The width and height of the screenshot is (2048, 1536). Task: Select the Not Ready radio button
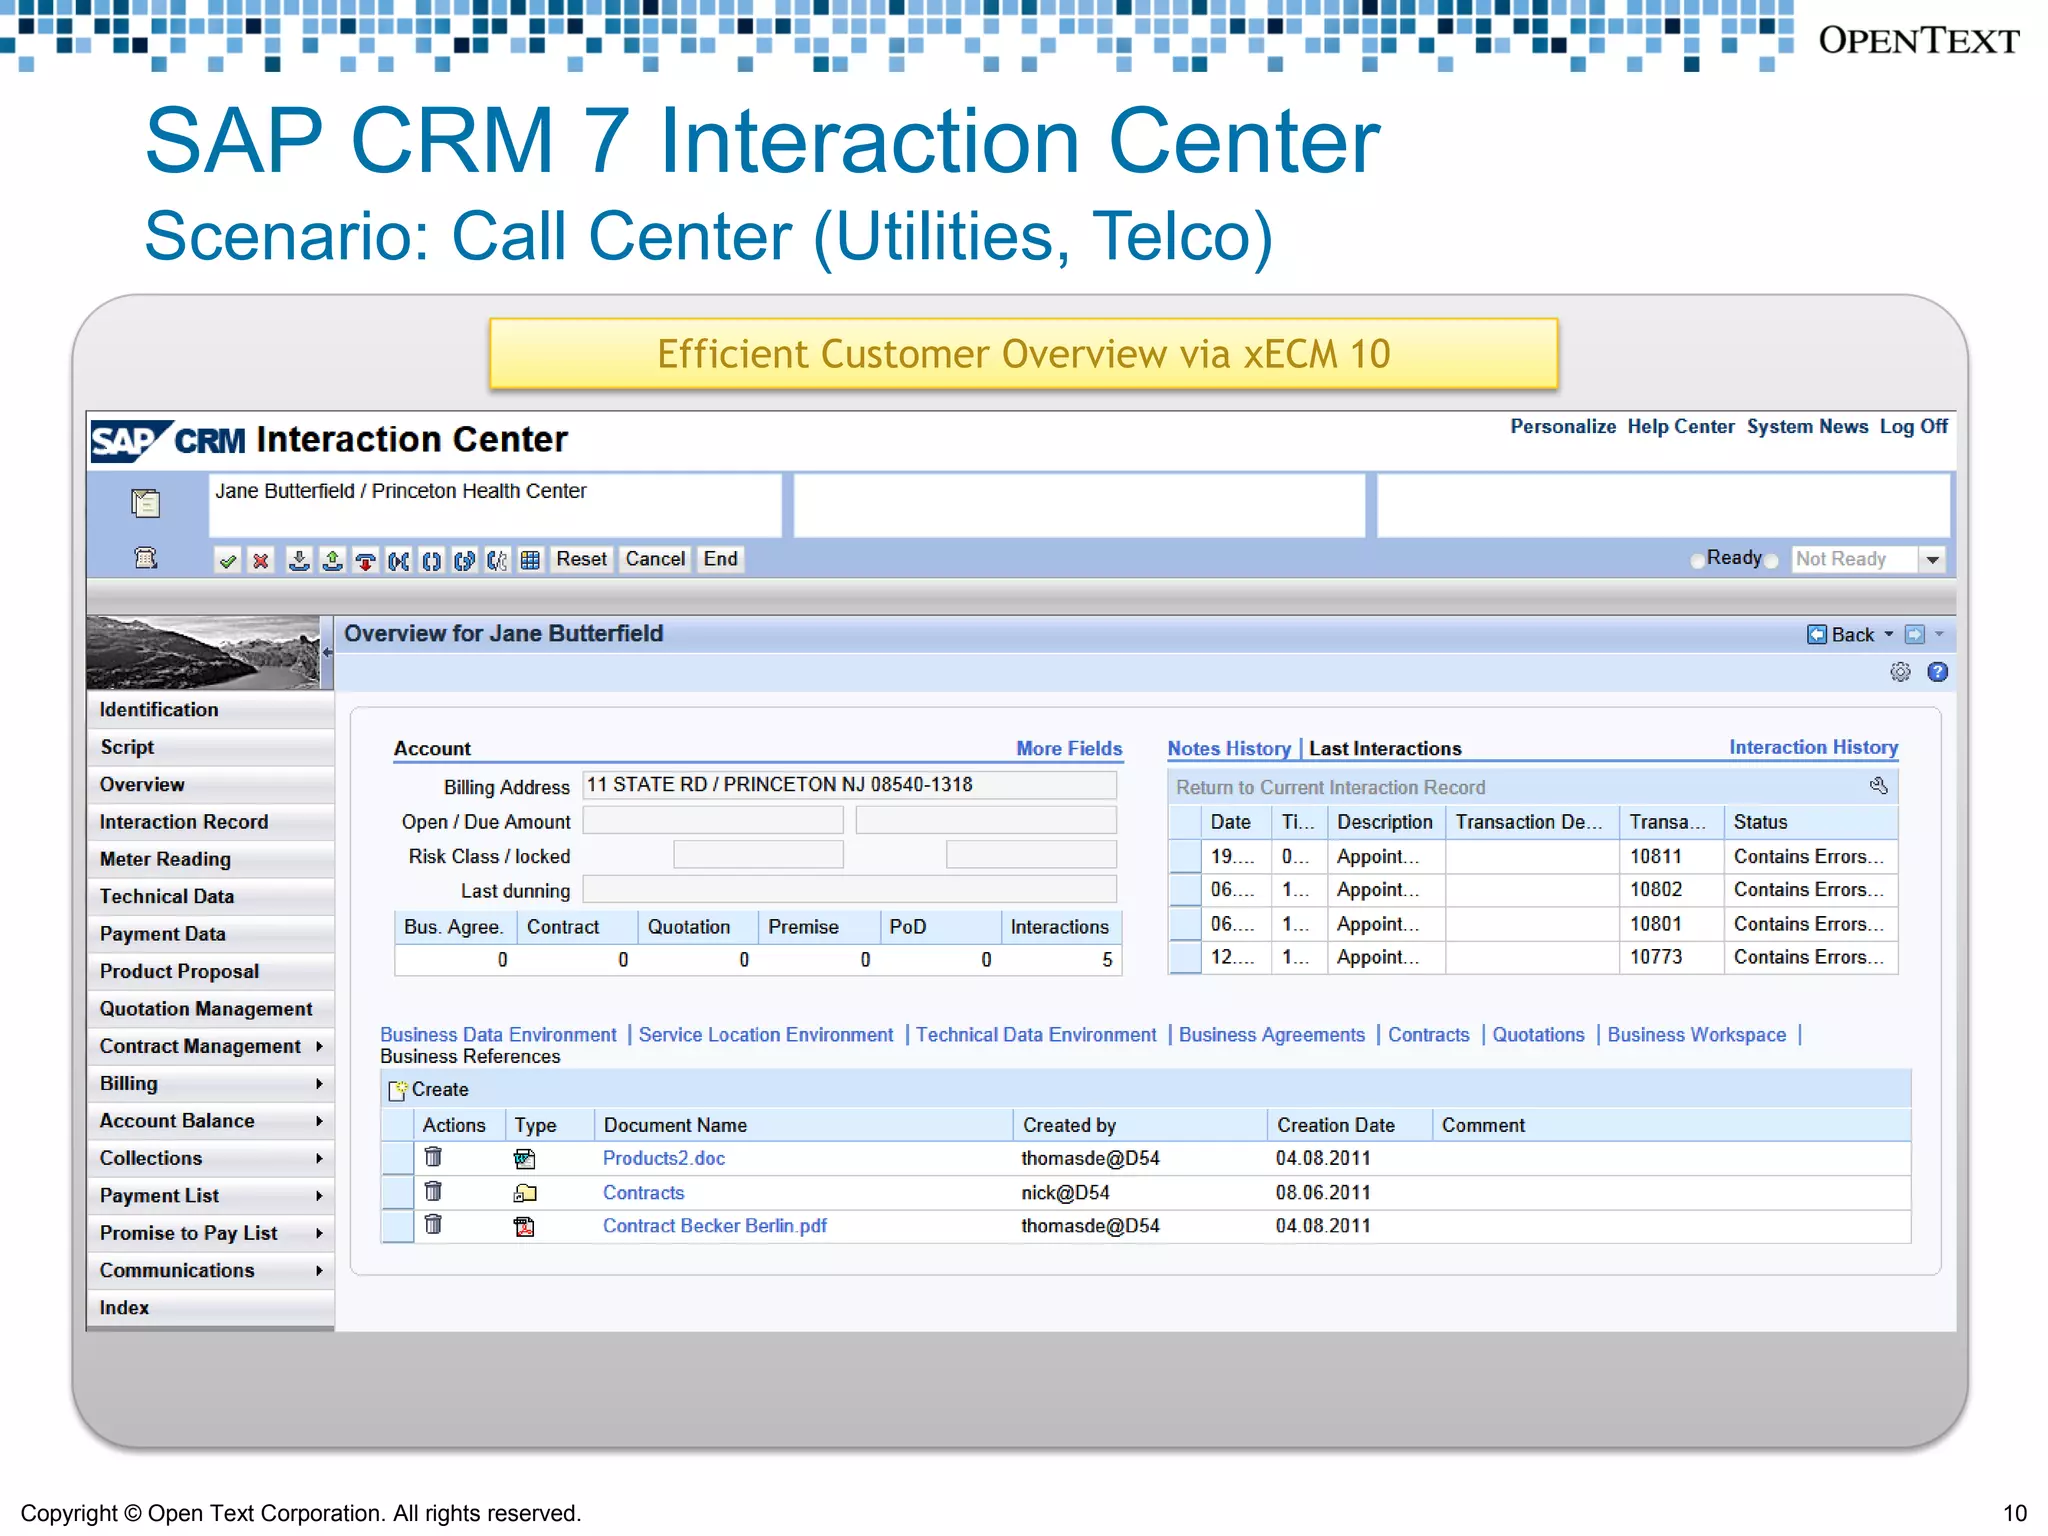point(1772,560)
